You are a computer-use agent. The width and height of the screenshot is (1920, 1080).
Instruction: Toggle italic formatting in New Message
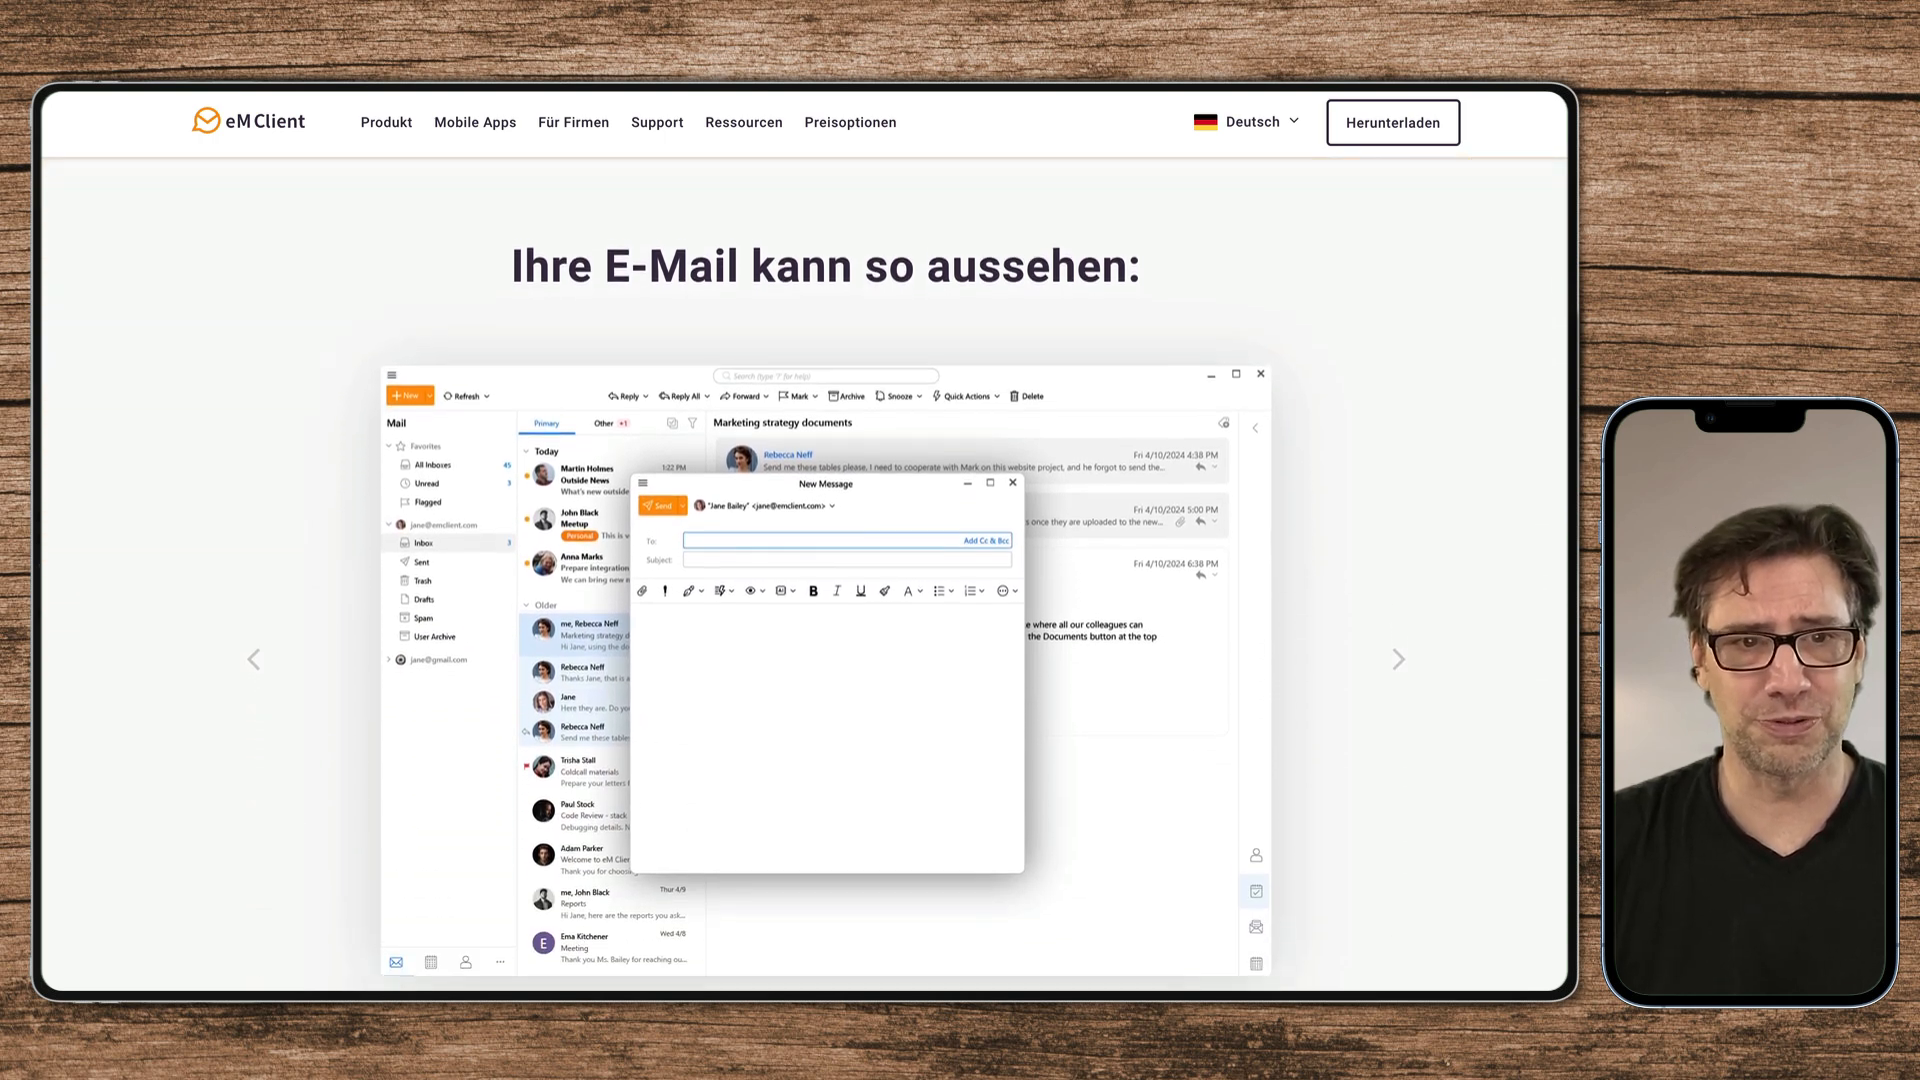(837, 591)
